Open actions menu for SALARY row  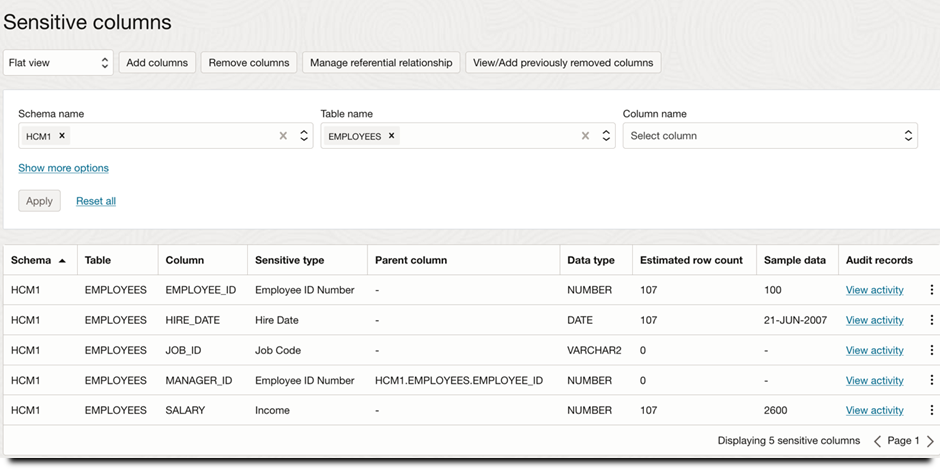coord(931,410)
